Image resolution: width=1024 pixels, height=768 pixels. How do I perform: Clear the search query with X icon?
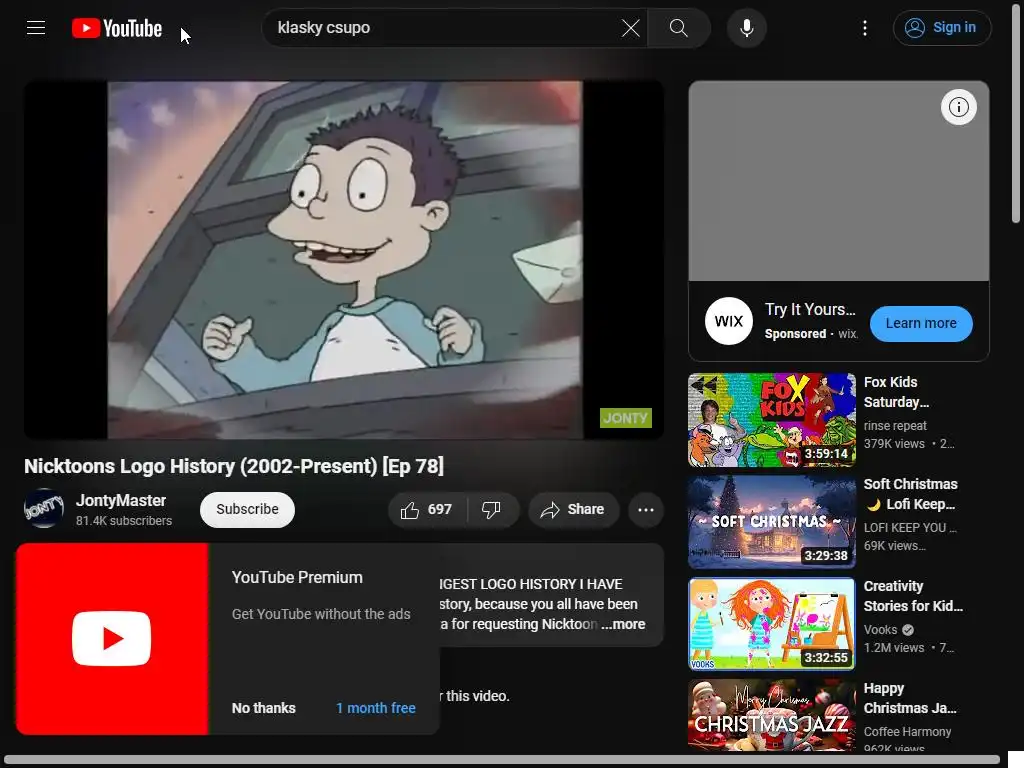point(630,28)
